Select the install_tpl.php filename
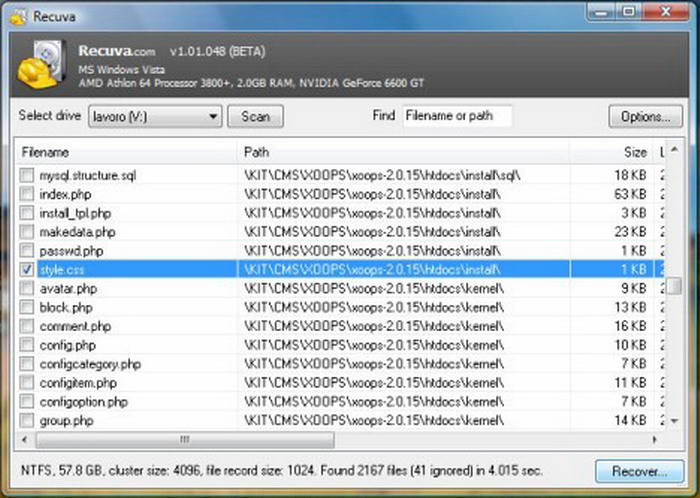700x498 pixels. (75, 213)
